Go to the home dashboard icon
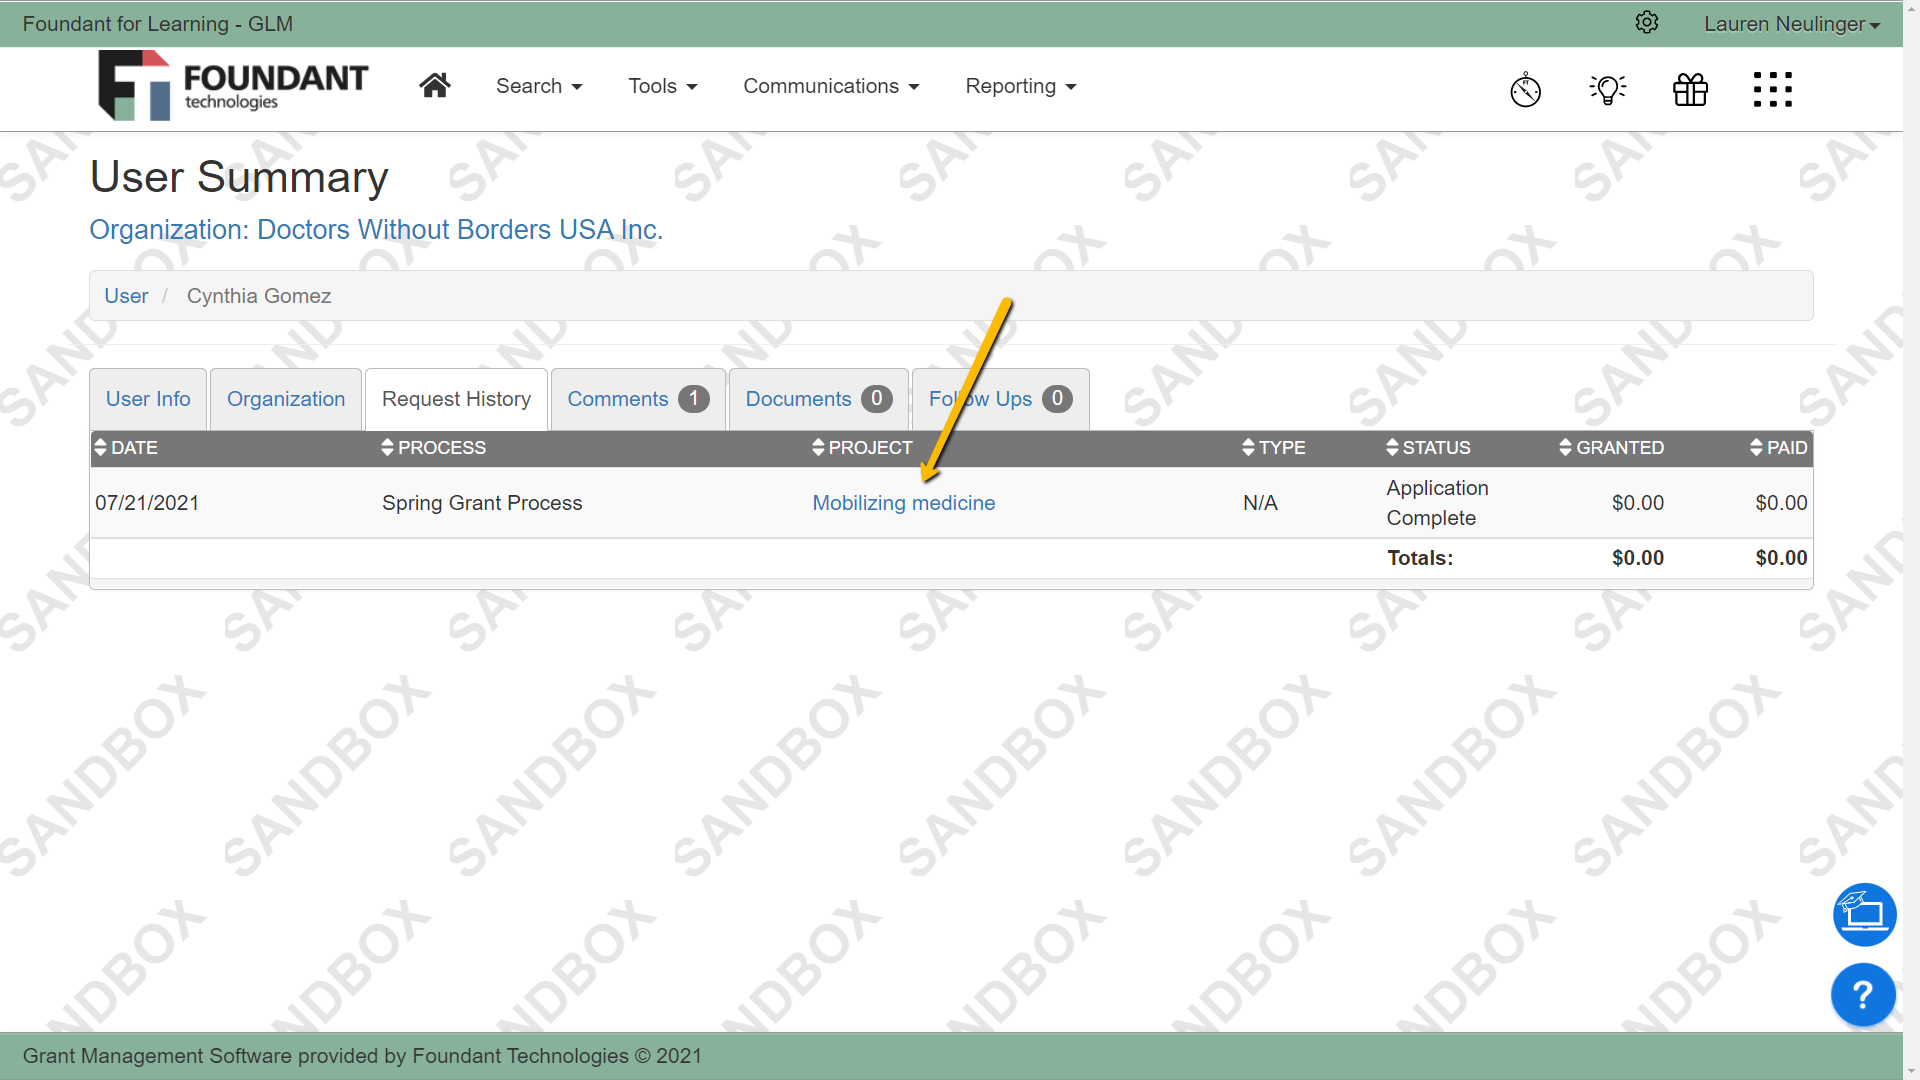The image size is (1920, 1080). (434, 86)
